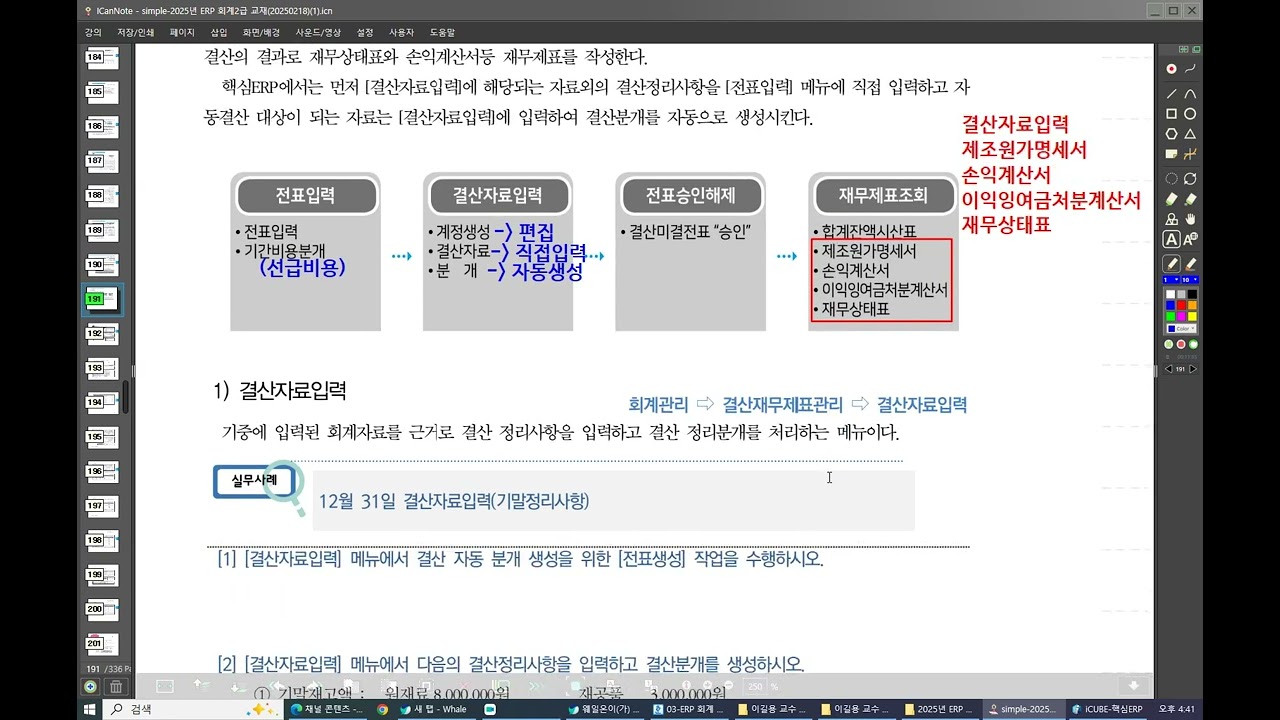Switch to 2025년 ERP taskbar folder

[939, 709]
